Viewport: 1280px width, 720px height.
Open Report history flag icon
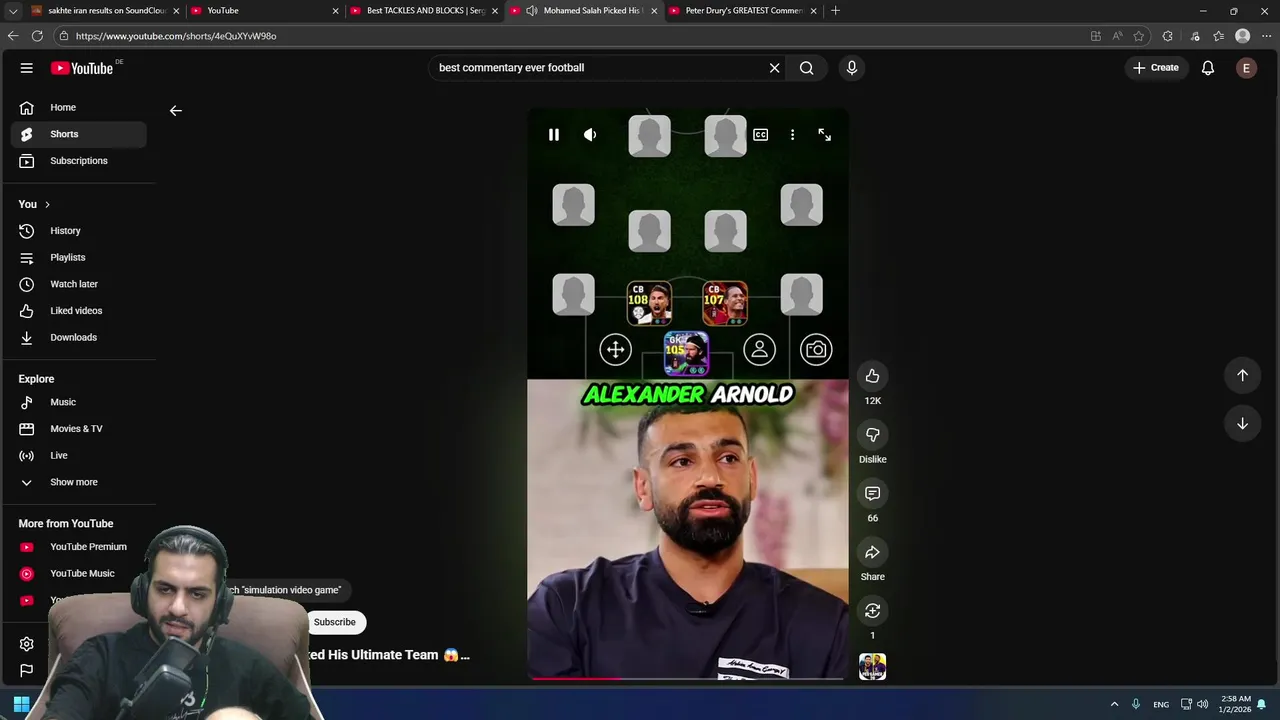pyautogui.click(x=27, y=671)
